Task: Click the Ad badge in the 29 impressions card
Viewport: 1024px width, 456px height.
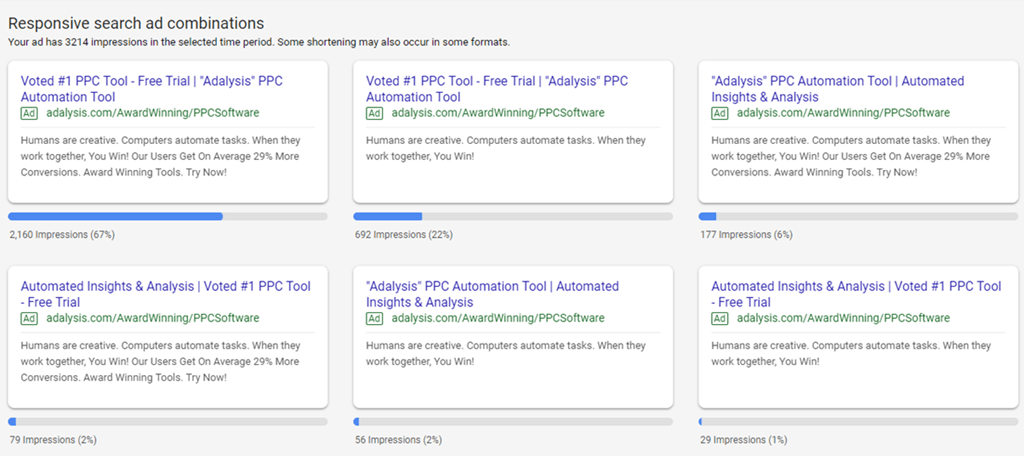Action: 719,319
